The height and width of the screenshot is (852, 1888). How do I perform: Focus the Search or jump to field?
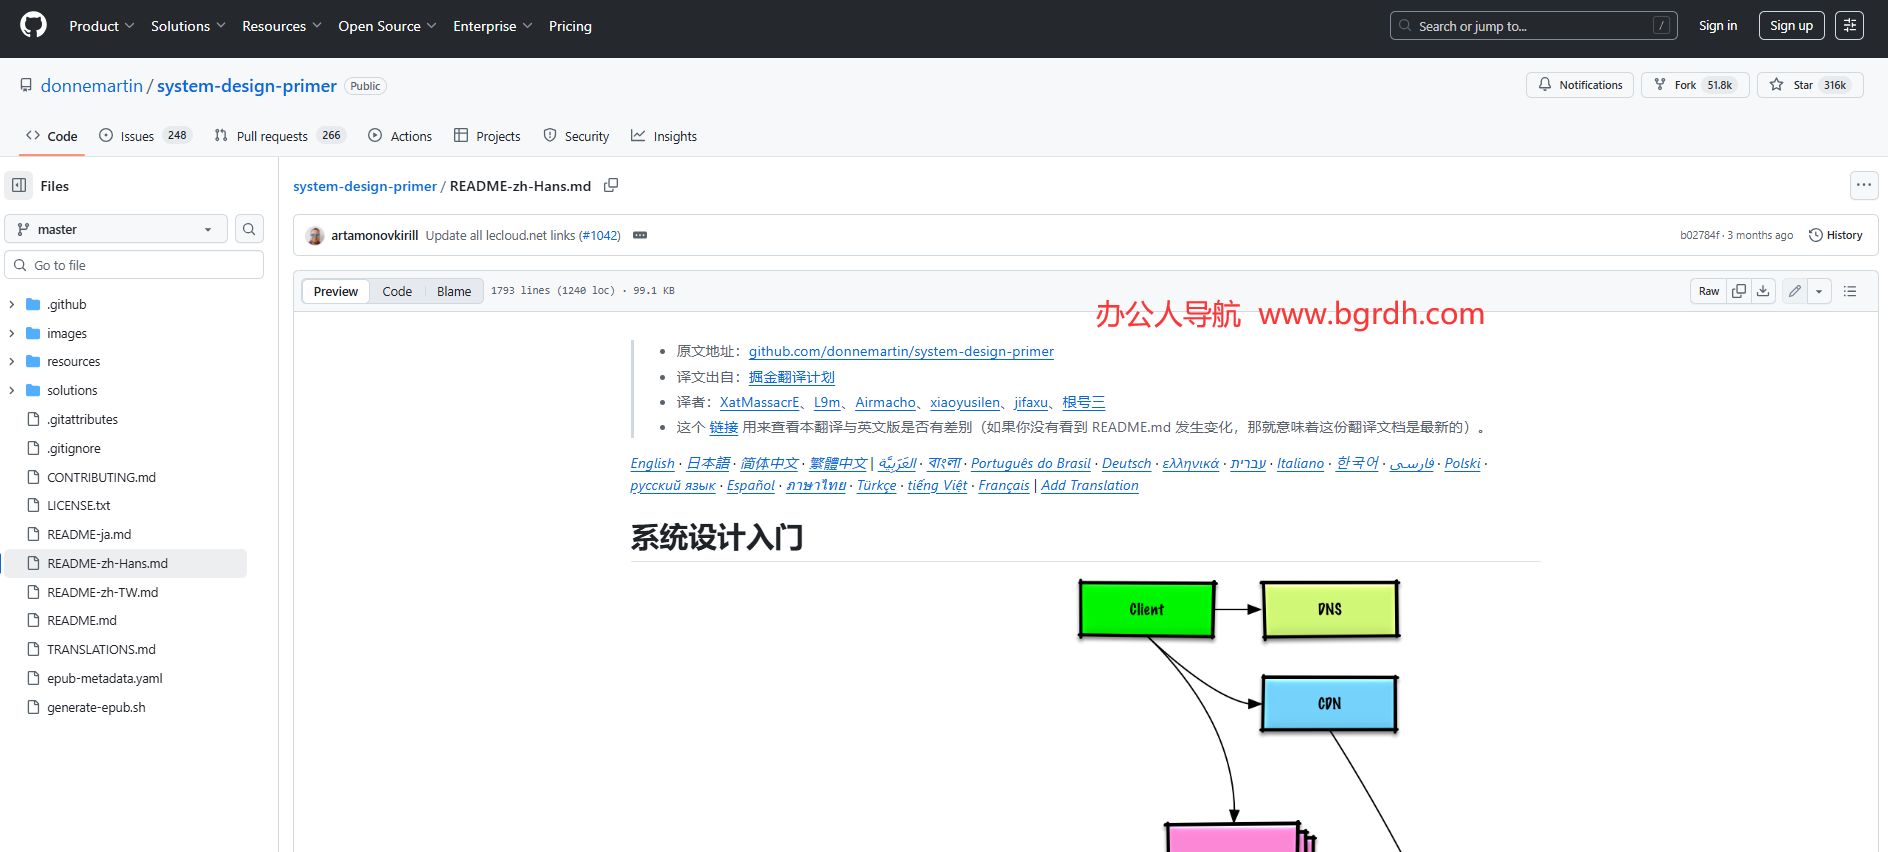pos(1533,26)
